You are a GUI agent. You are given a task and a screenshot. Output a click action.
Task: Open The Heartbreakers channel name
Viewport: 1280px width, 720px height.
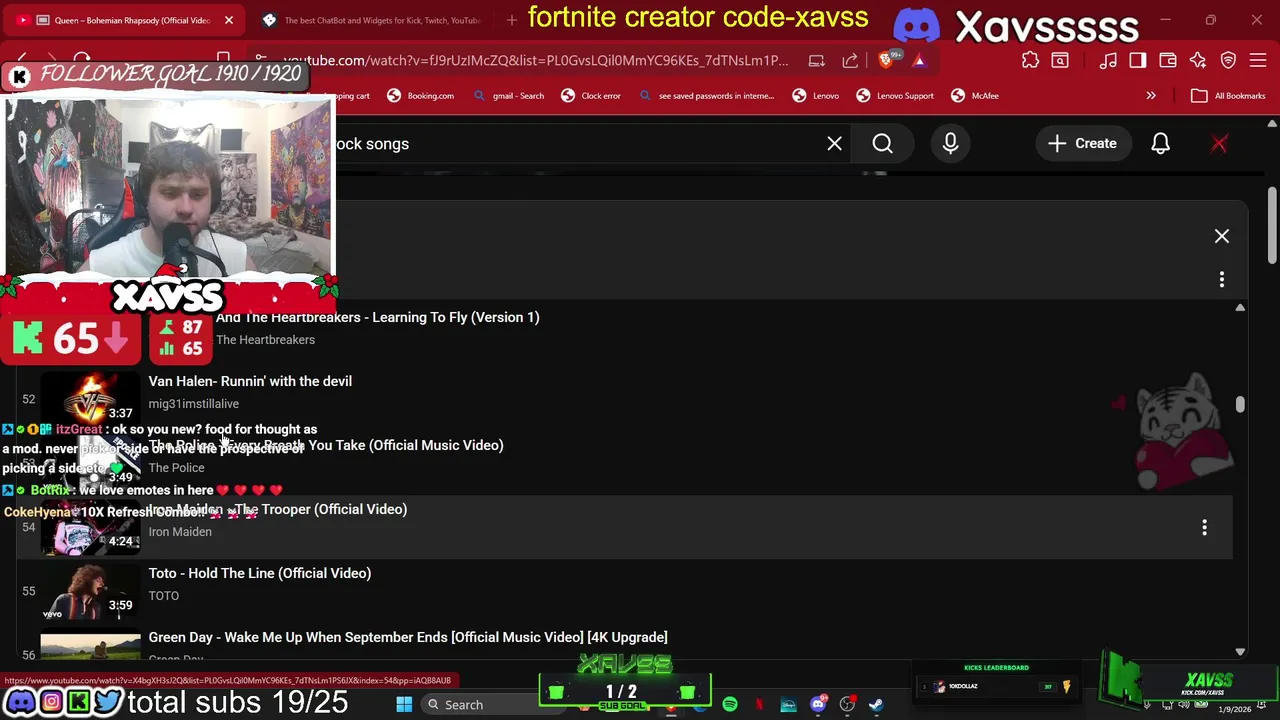point(265,340)
